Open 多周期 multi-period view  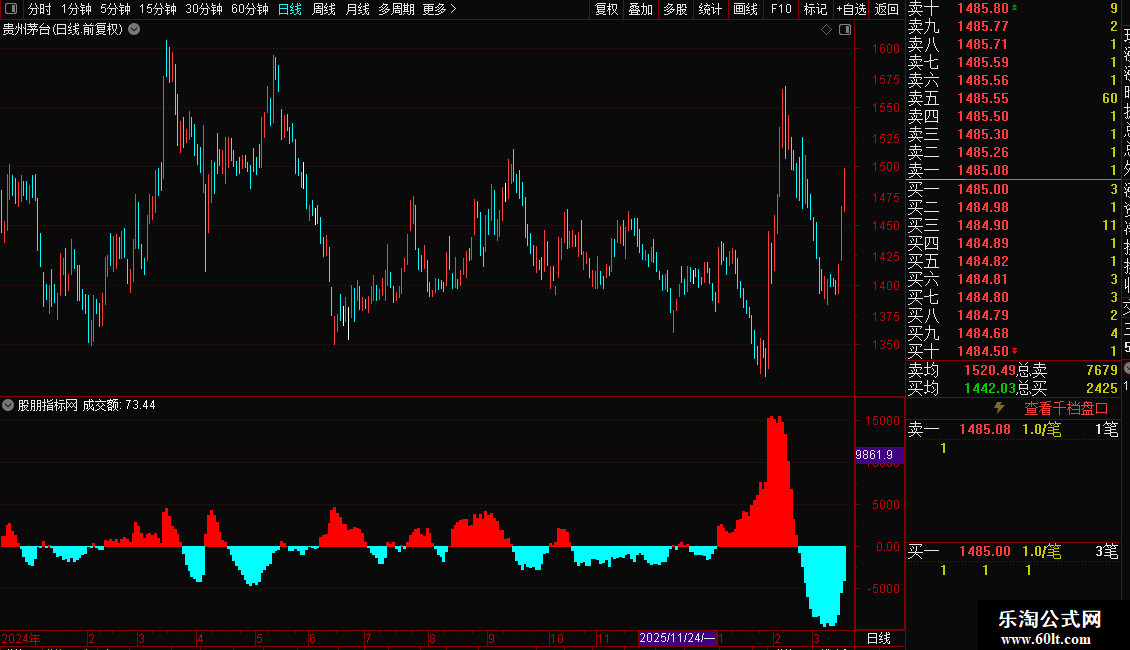pos(396,9)
